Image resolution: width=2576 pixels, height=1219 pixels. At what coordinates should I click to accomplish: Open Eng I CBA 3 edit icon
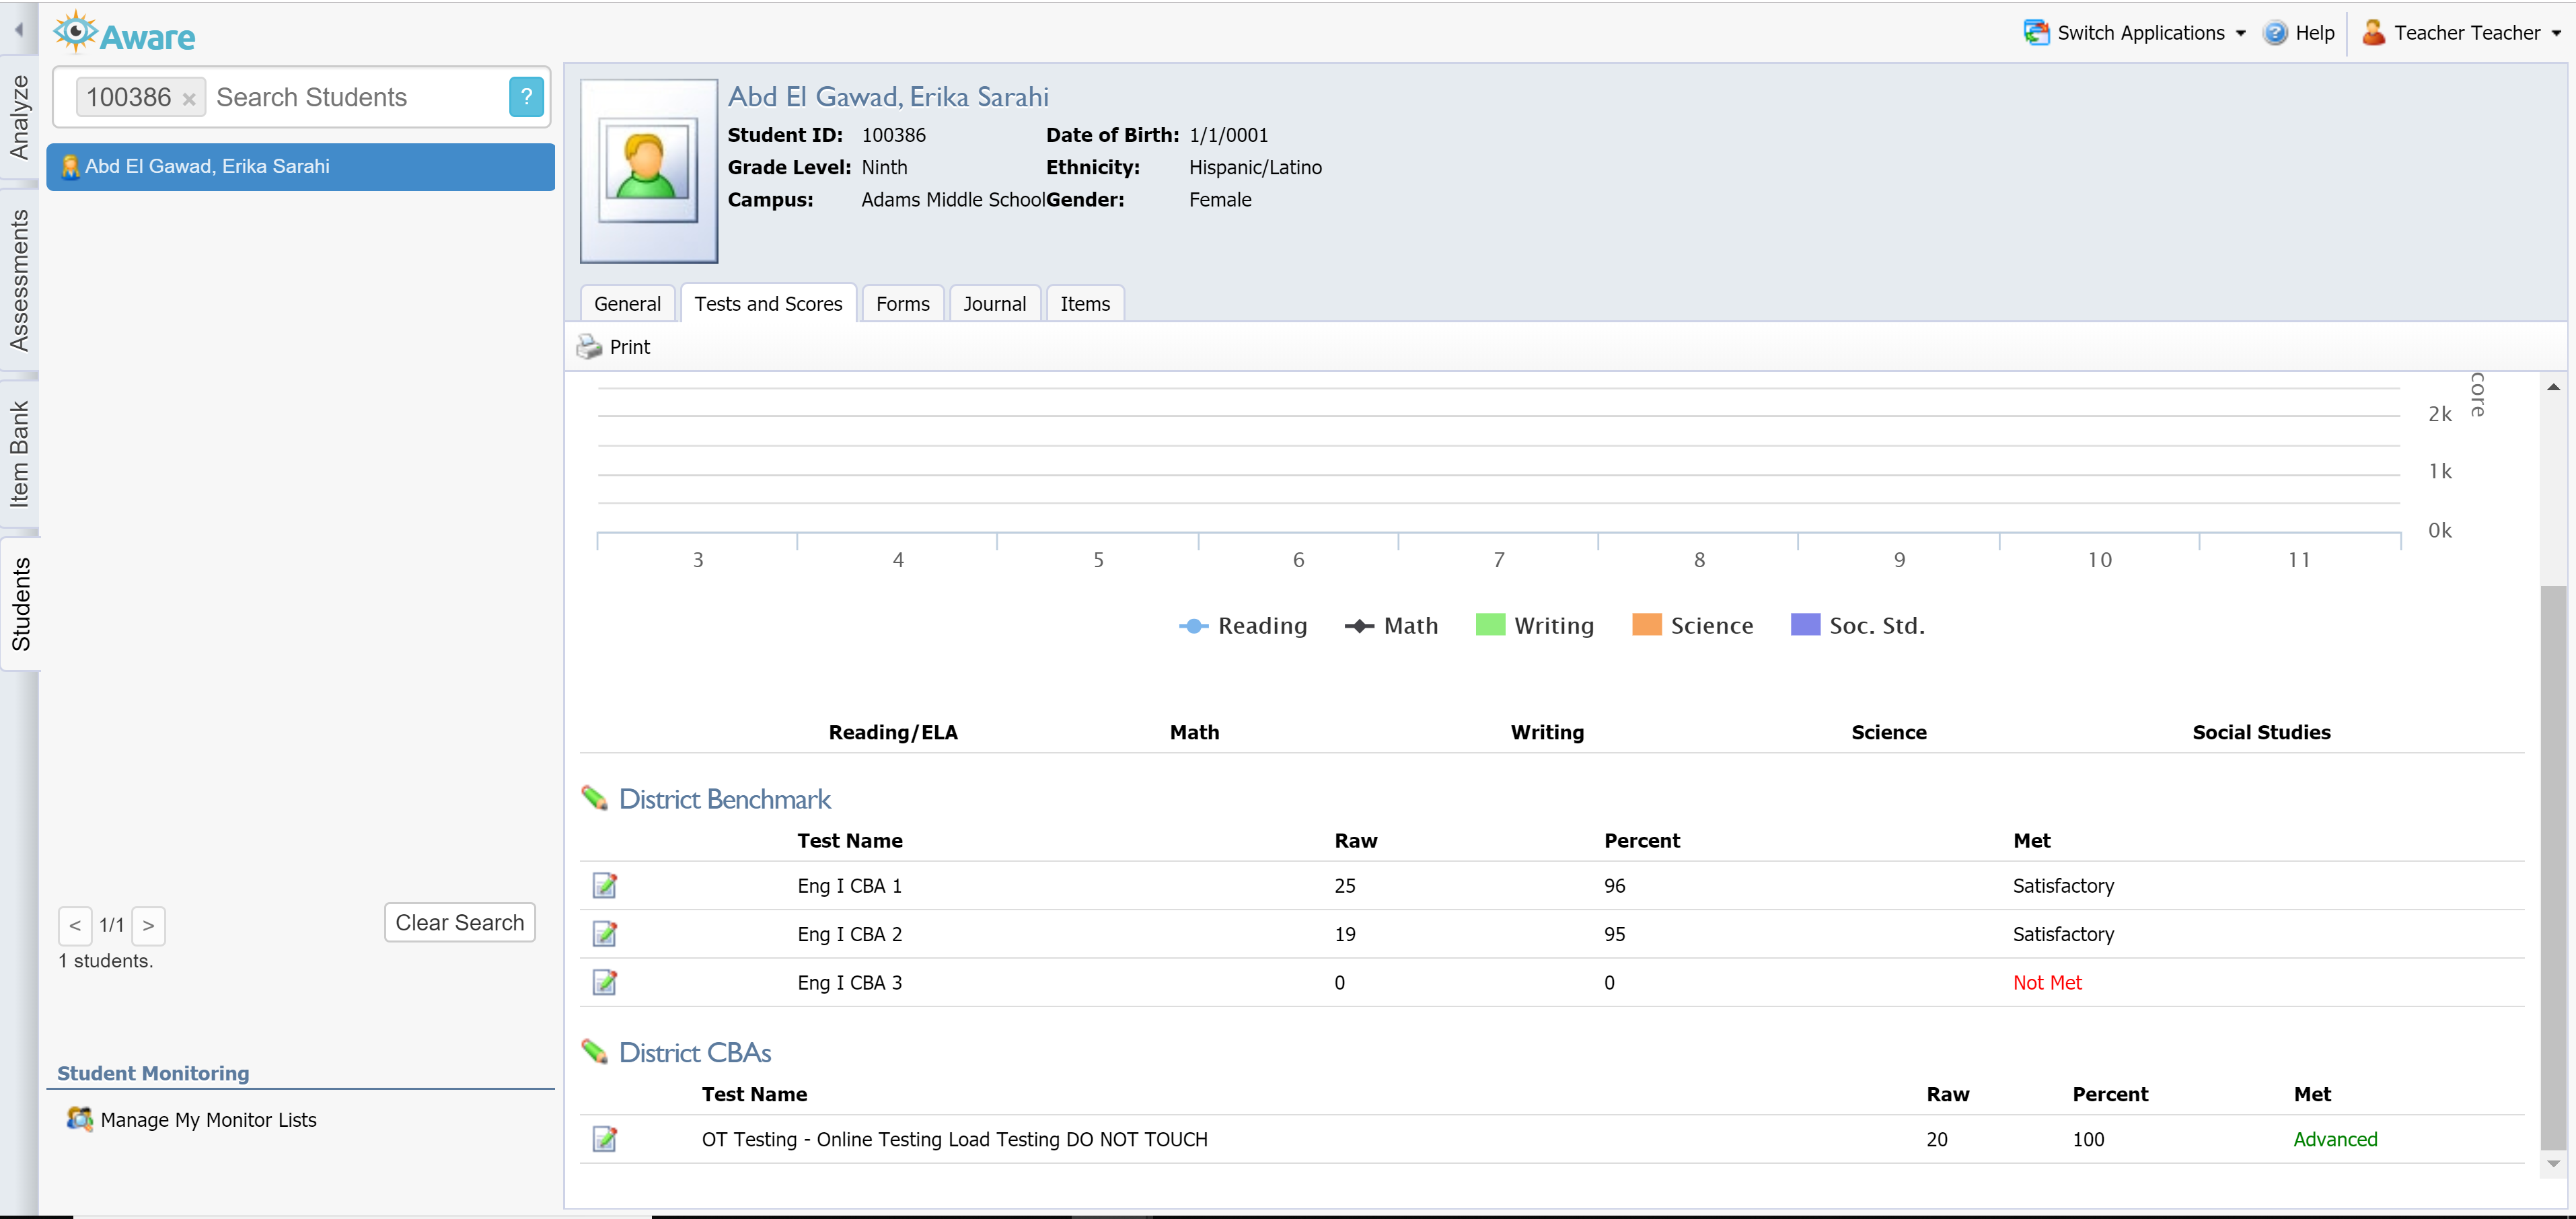point(605,982)
